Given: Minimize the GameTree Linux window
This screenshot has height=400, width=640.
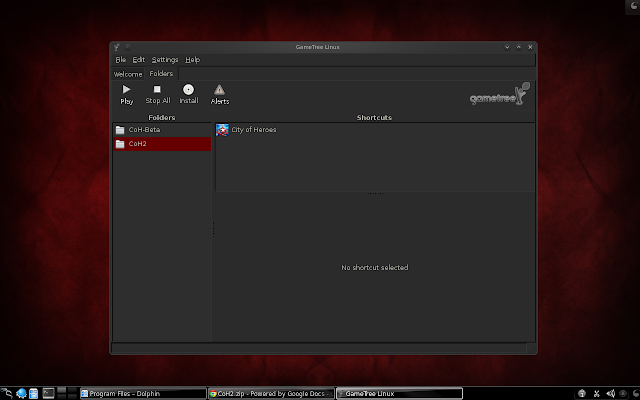Looking at the screenshot, I should [x=507, y=47].
